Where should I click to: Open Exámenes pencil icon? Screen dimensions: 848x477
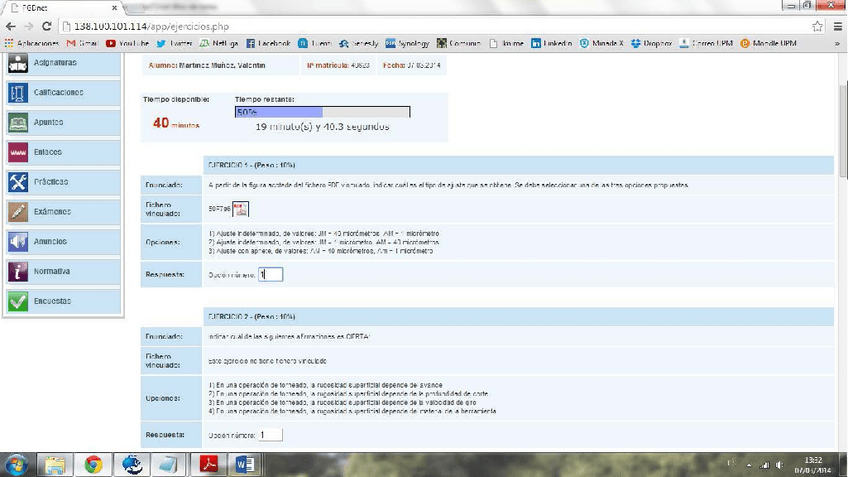(x=18, y=211)
